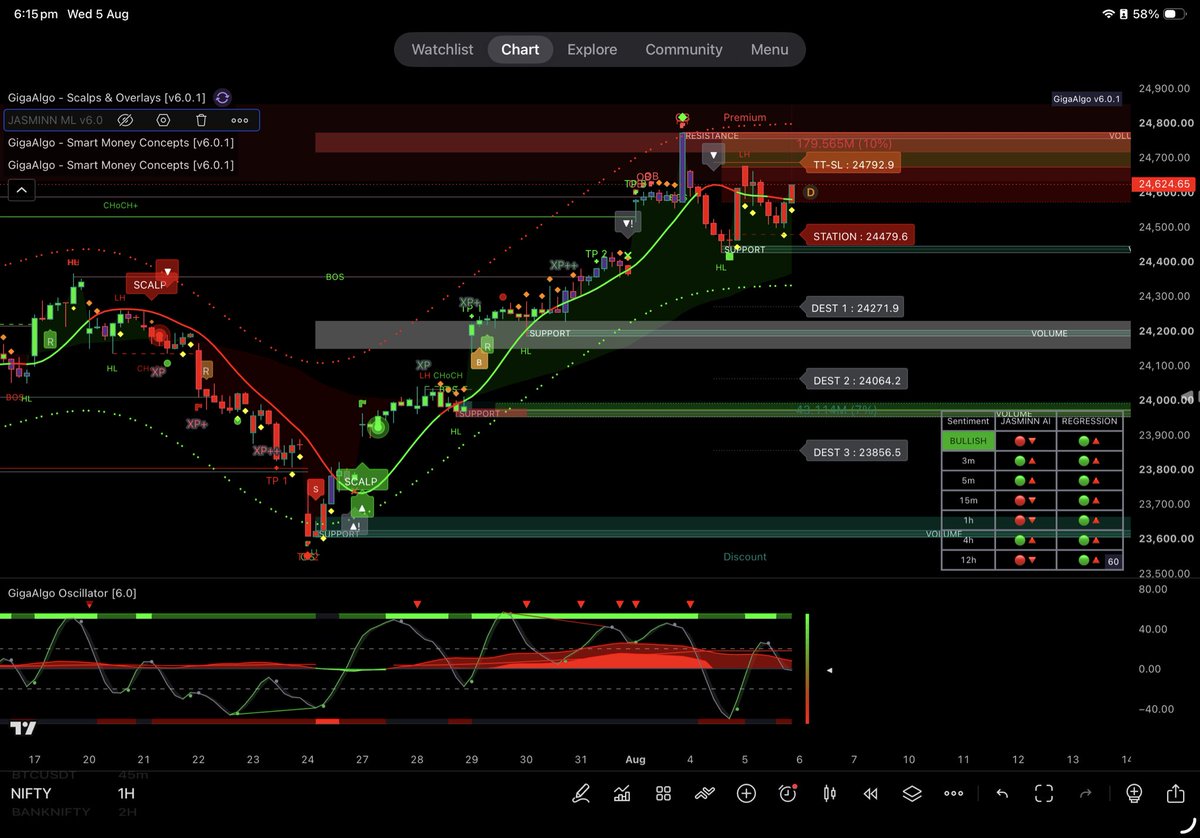This screenshot has width=1200, height=838.
Task: Tap the Premium zone label
Action: pyautogui.click(x=745, y=117)
